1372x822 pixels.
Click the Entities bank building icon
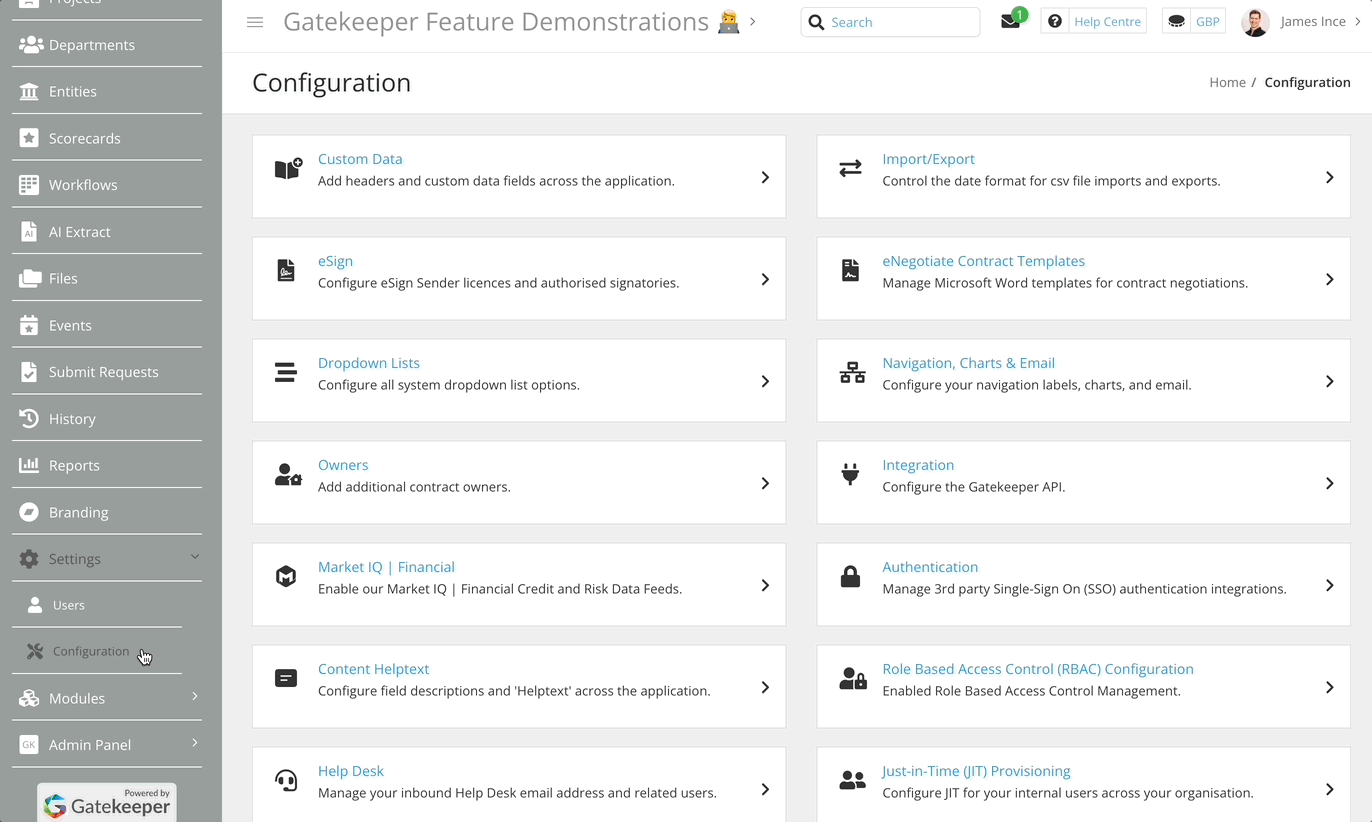pyautogui.click(x=29, y=91)
